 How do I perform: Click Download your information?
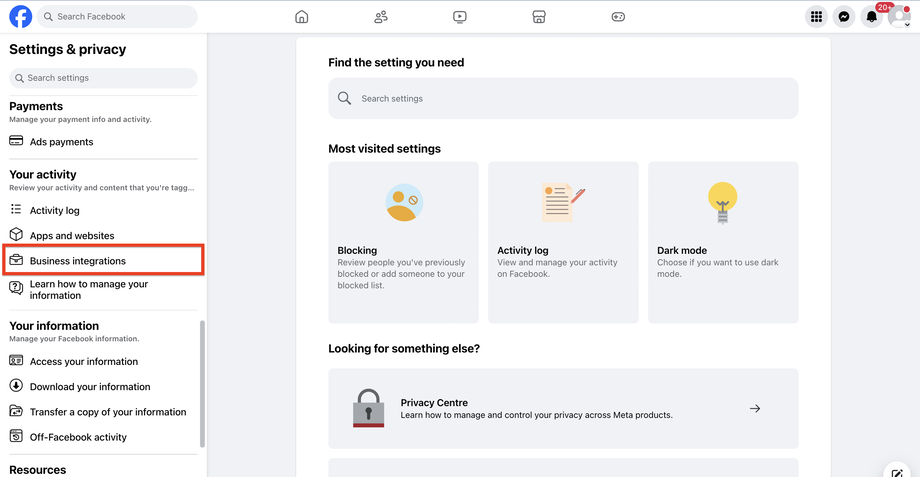(89, 387)
